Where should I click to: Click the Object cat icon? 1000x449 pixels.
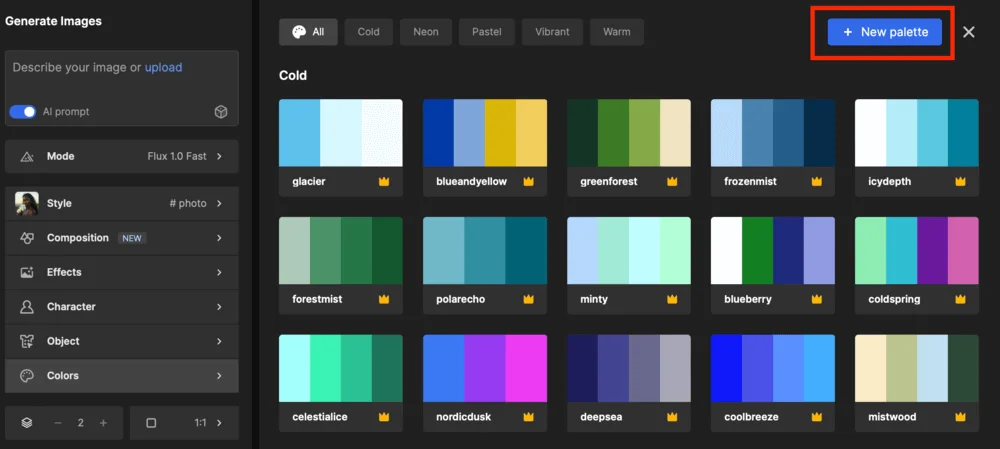tap(27, 341)
